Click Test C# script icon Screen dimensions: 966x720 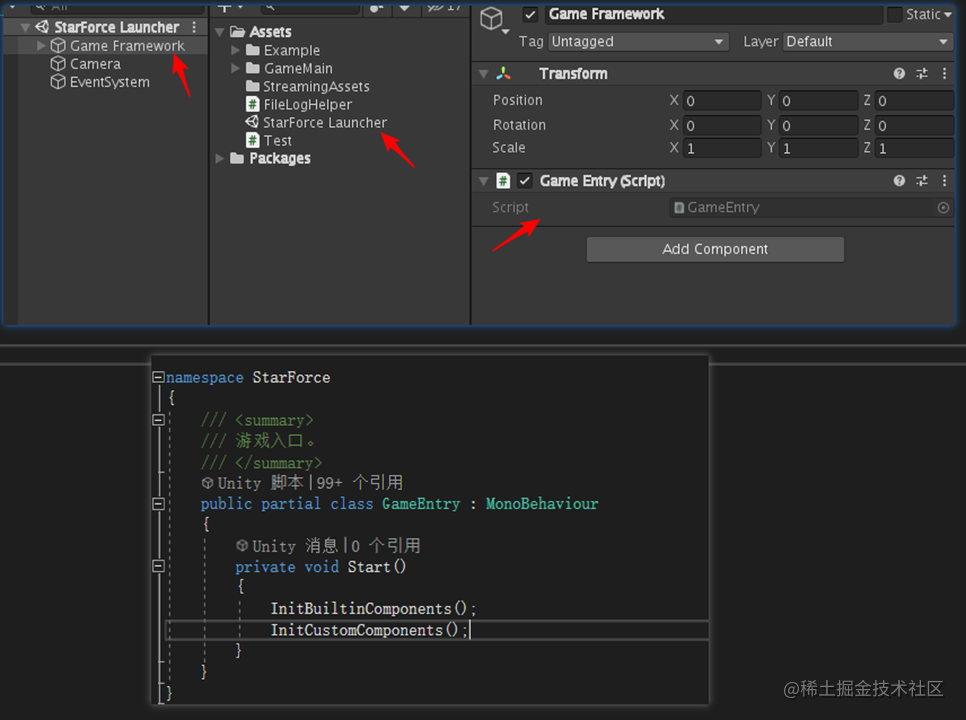click(x=253, y=140)
